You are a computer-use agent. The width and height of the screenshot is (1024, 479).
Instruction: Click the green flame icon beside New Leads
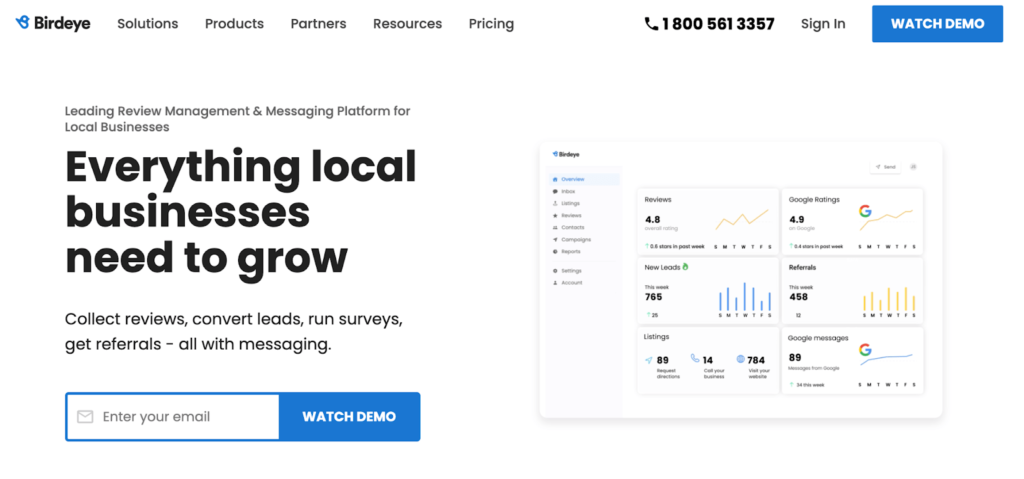686,267
